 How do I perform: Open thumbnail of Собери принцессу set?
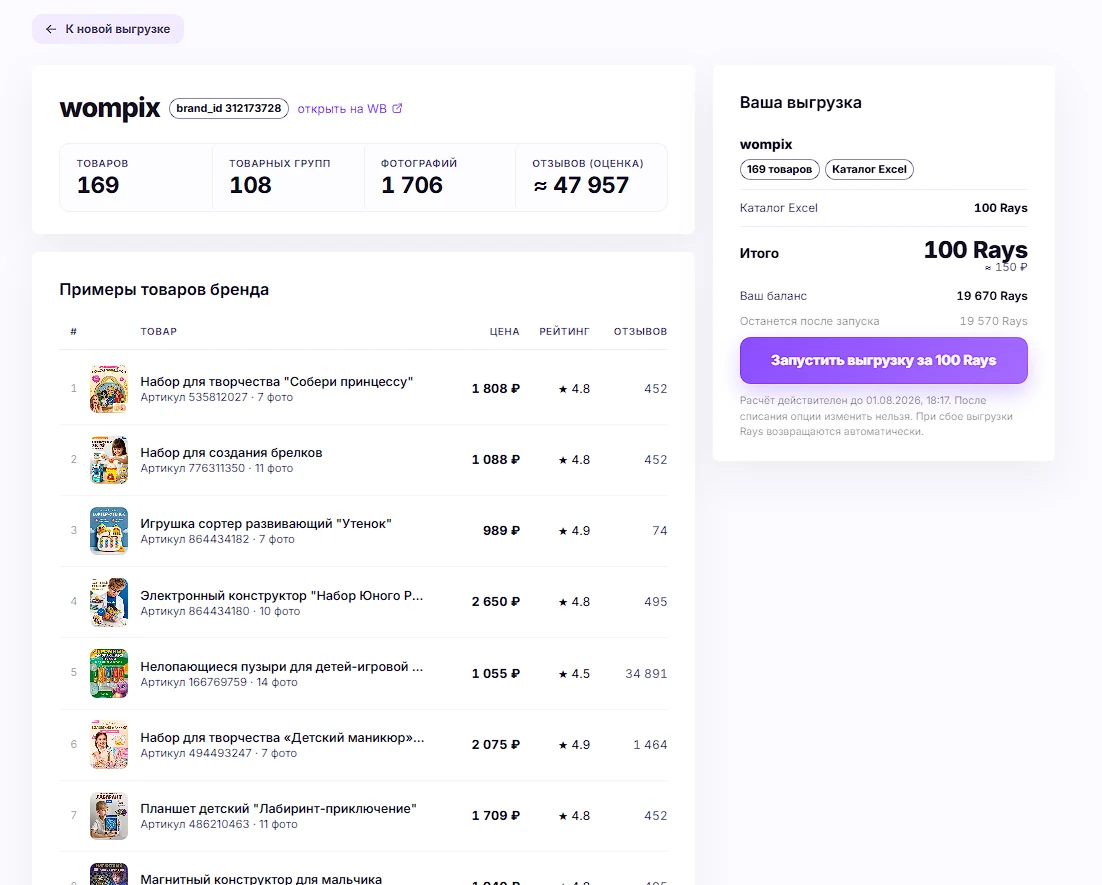tap(109, 389)
